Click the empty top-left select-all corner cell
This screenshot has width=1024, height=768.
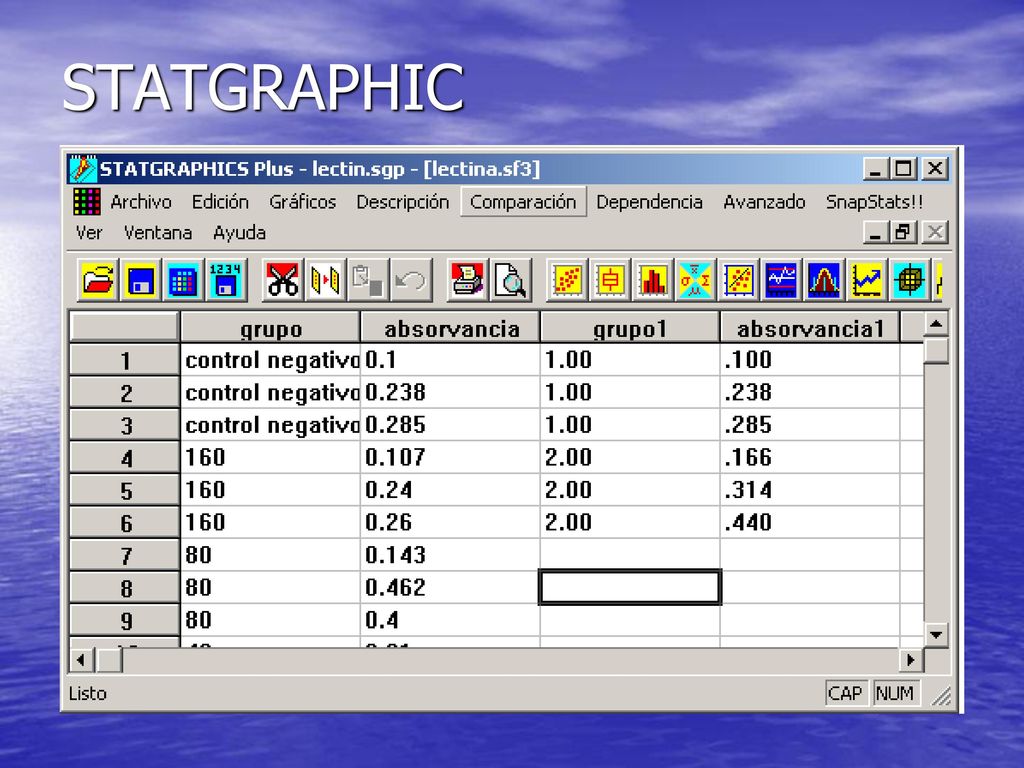tap(124, 327)
